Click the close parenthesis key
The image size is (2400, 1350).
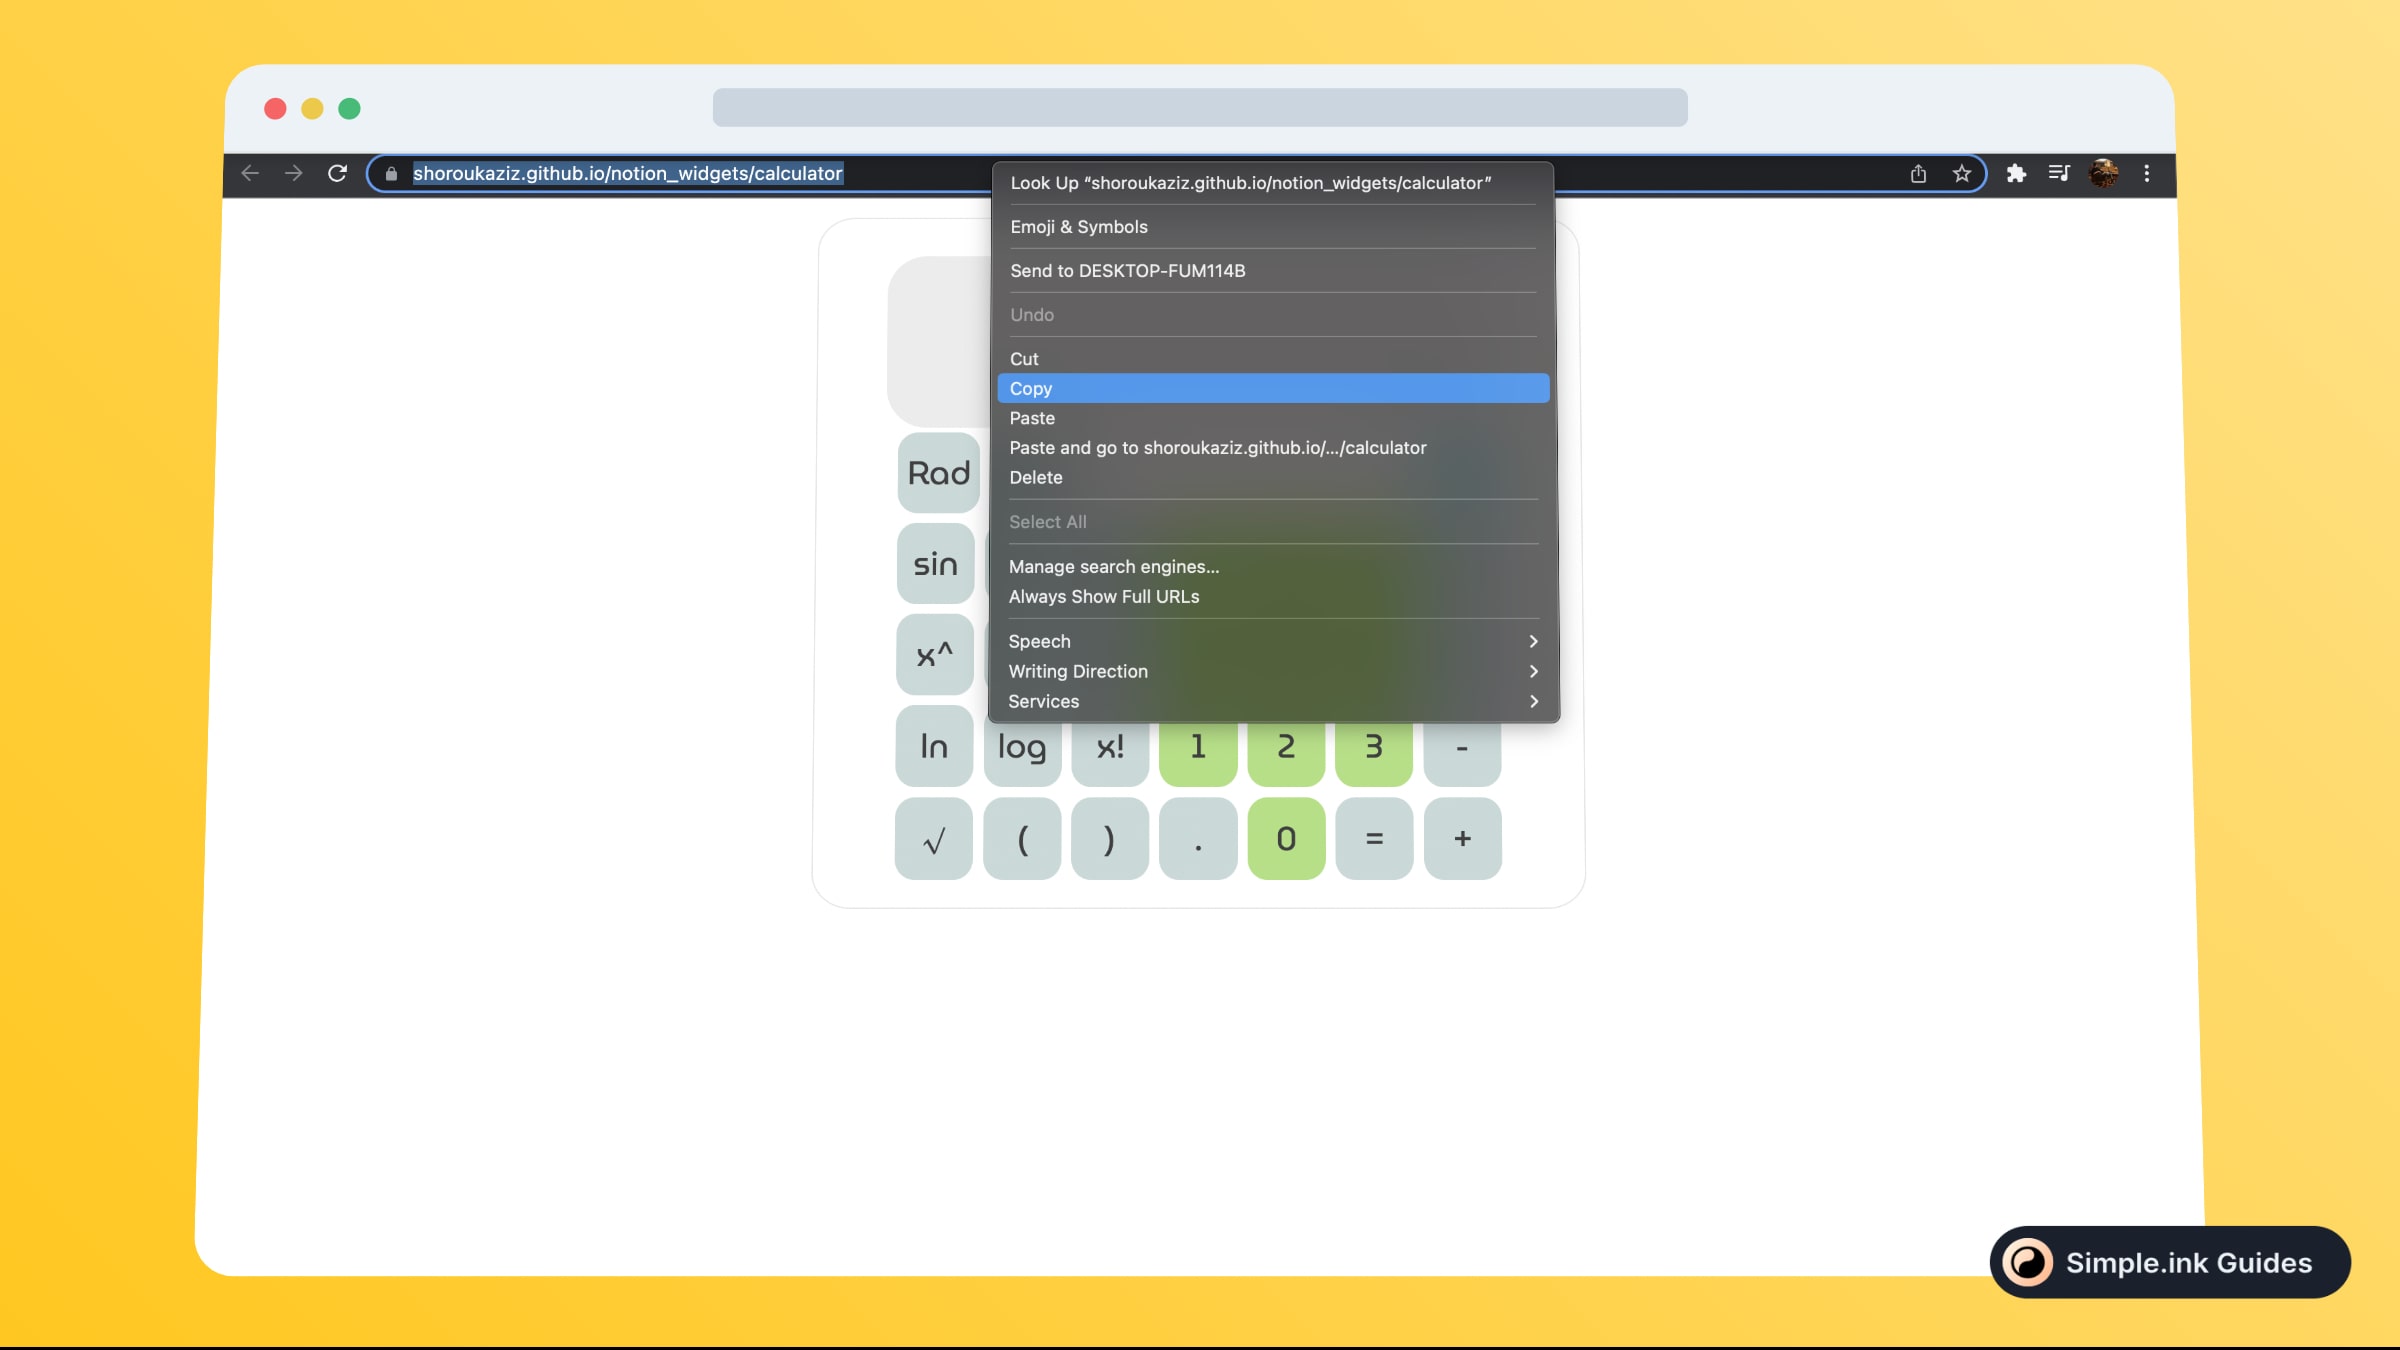1110,838
